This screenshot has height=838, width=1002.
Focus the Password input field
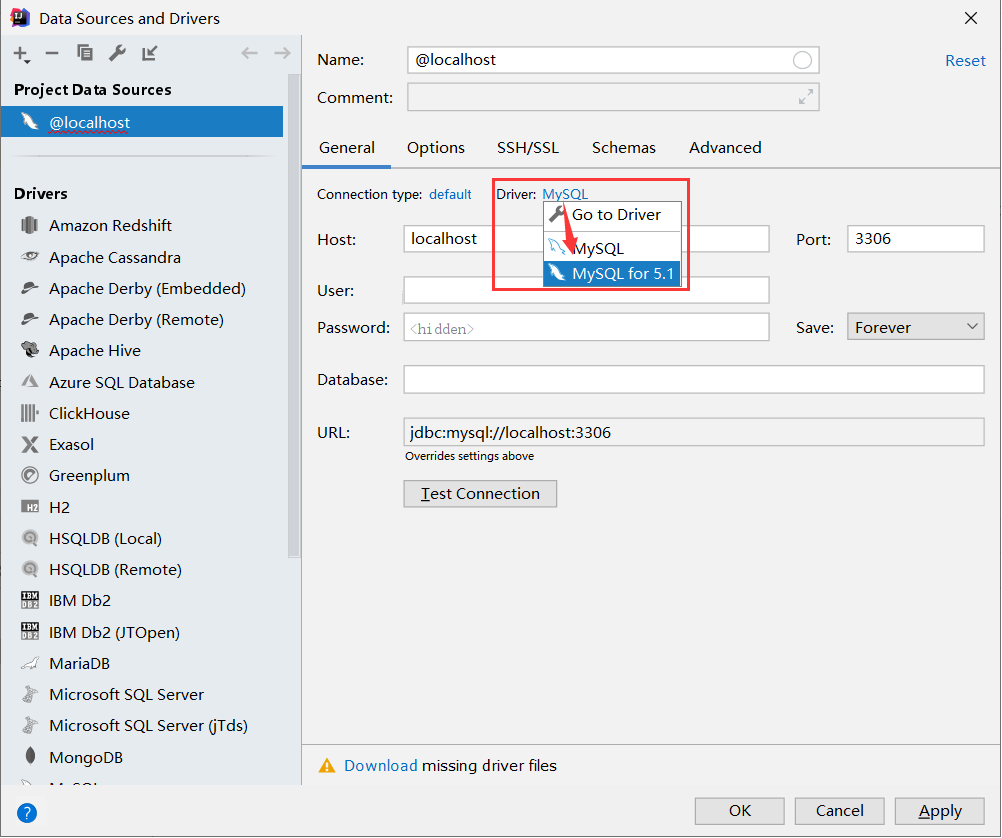click(x=586, y=327)
